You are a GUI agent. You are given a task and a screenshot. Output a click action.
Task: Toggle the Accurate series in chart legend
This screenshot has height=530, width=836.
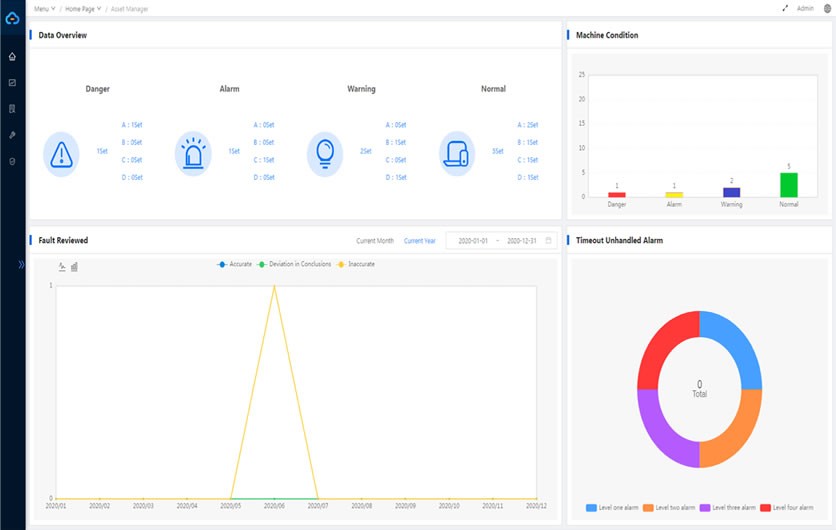click(235, 264)
